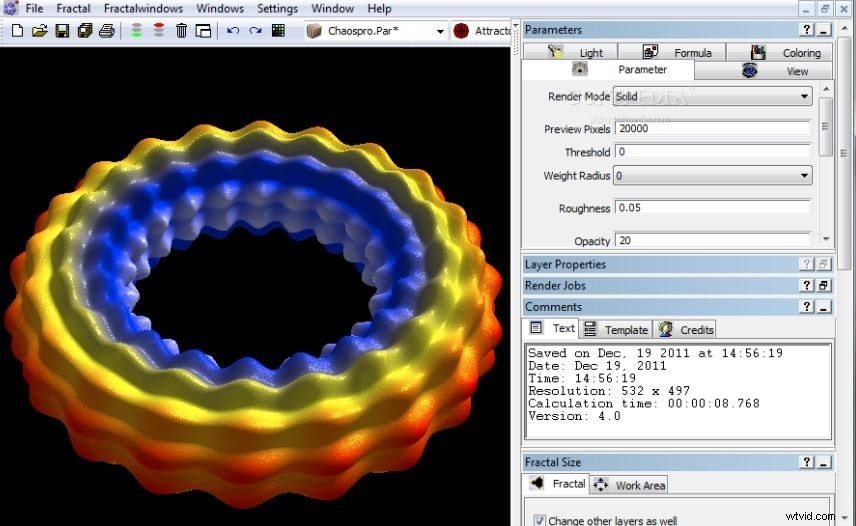Click the Parameters panel scroll up arrow

coord(826,89)
